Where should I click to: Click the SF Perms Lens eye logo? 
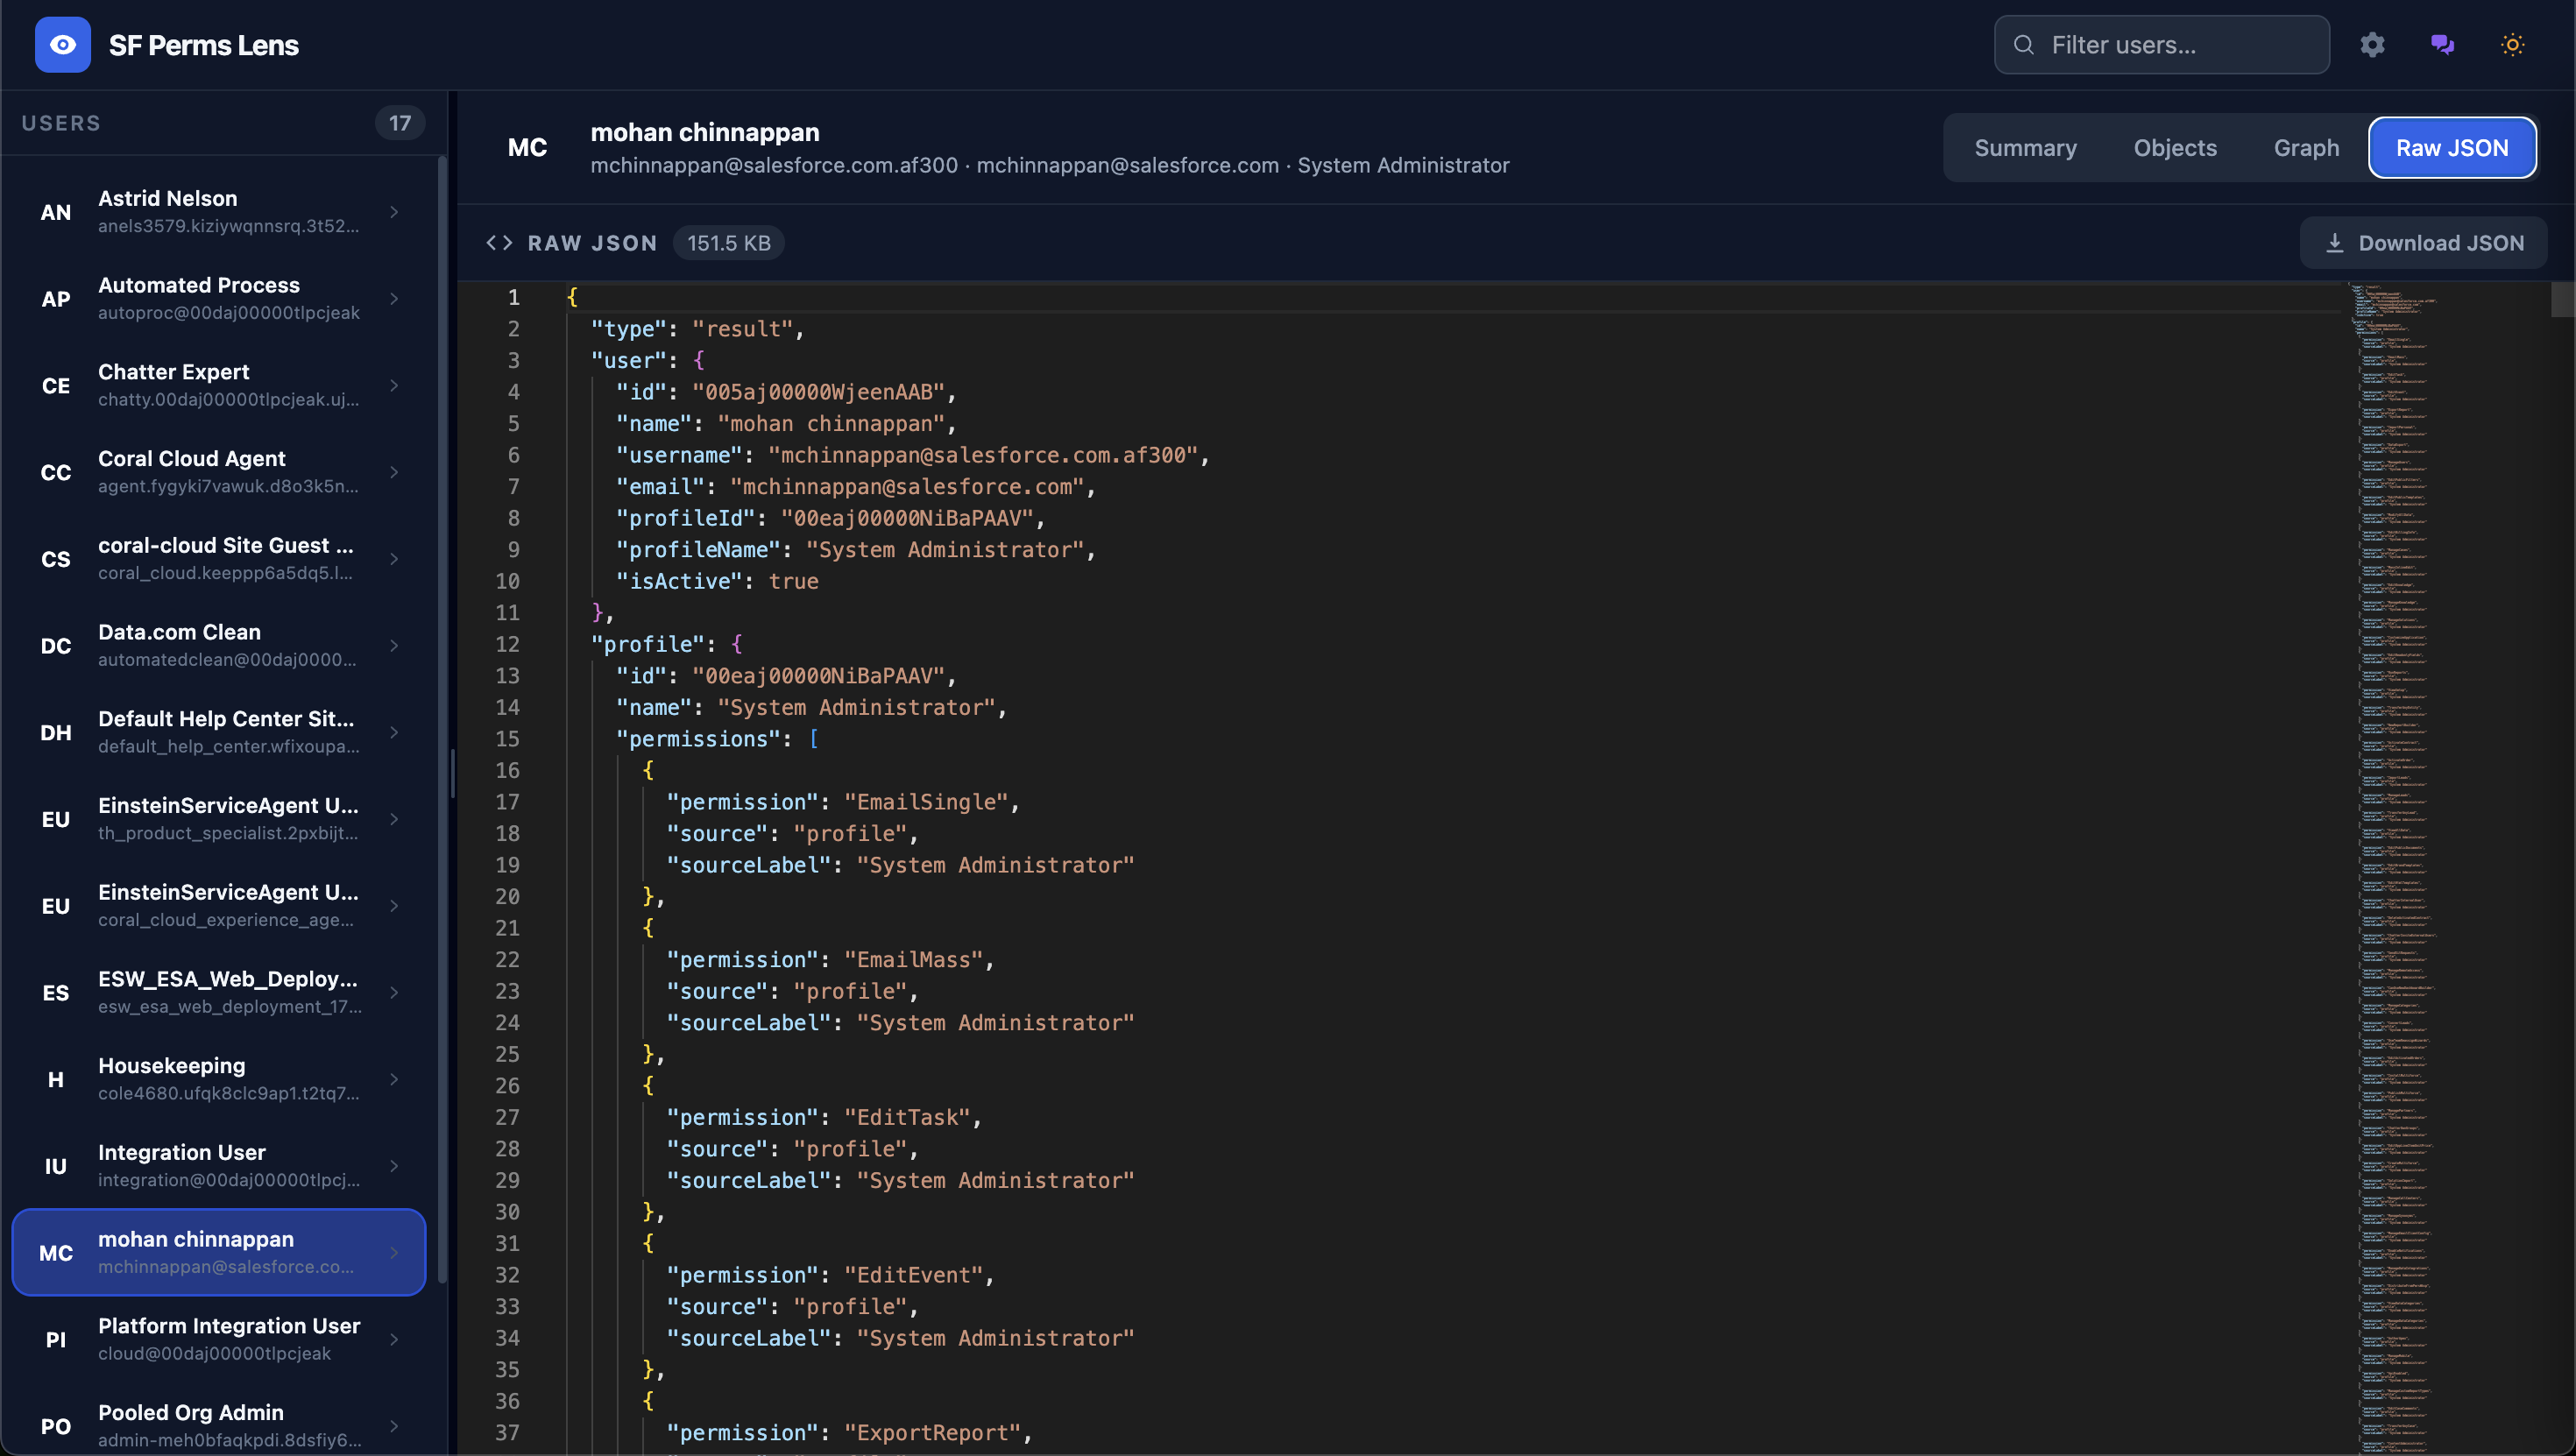62,45
